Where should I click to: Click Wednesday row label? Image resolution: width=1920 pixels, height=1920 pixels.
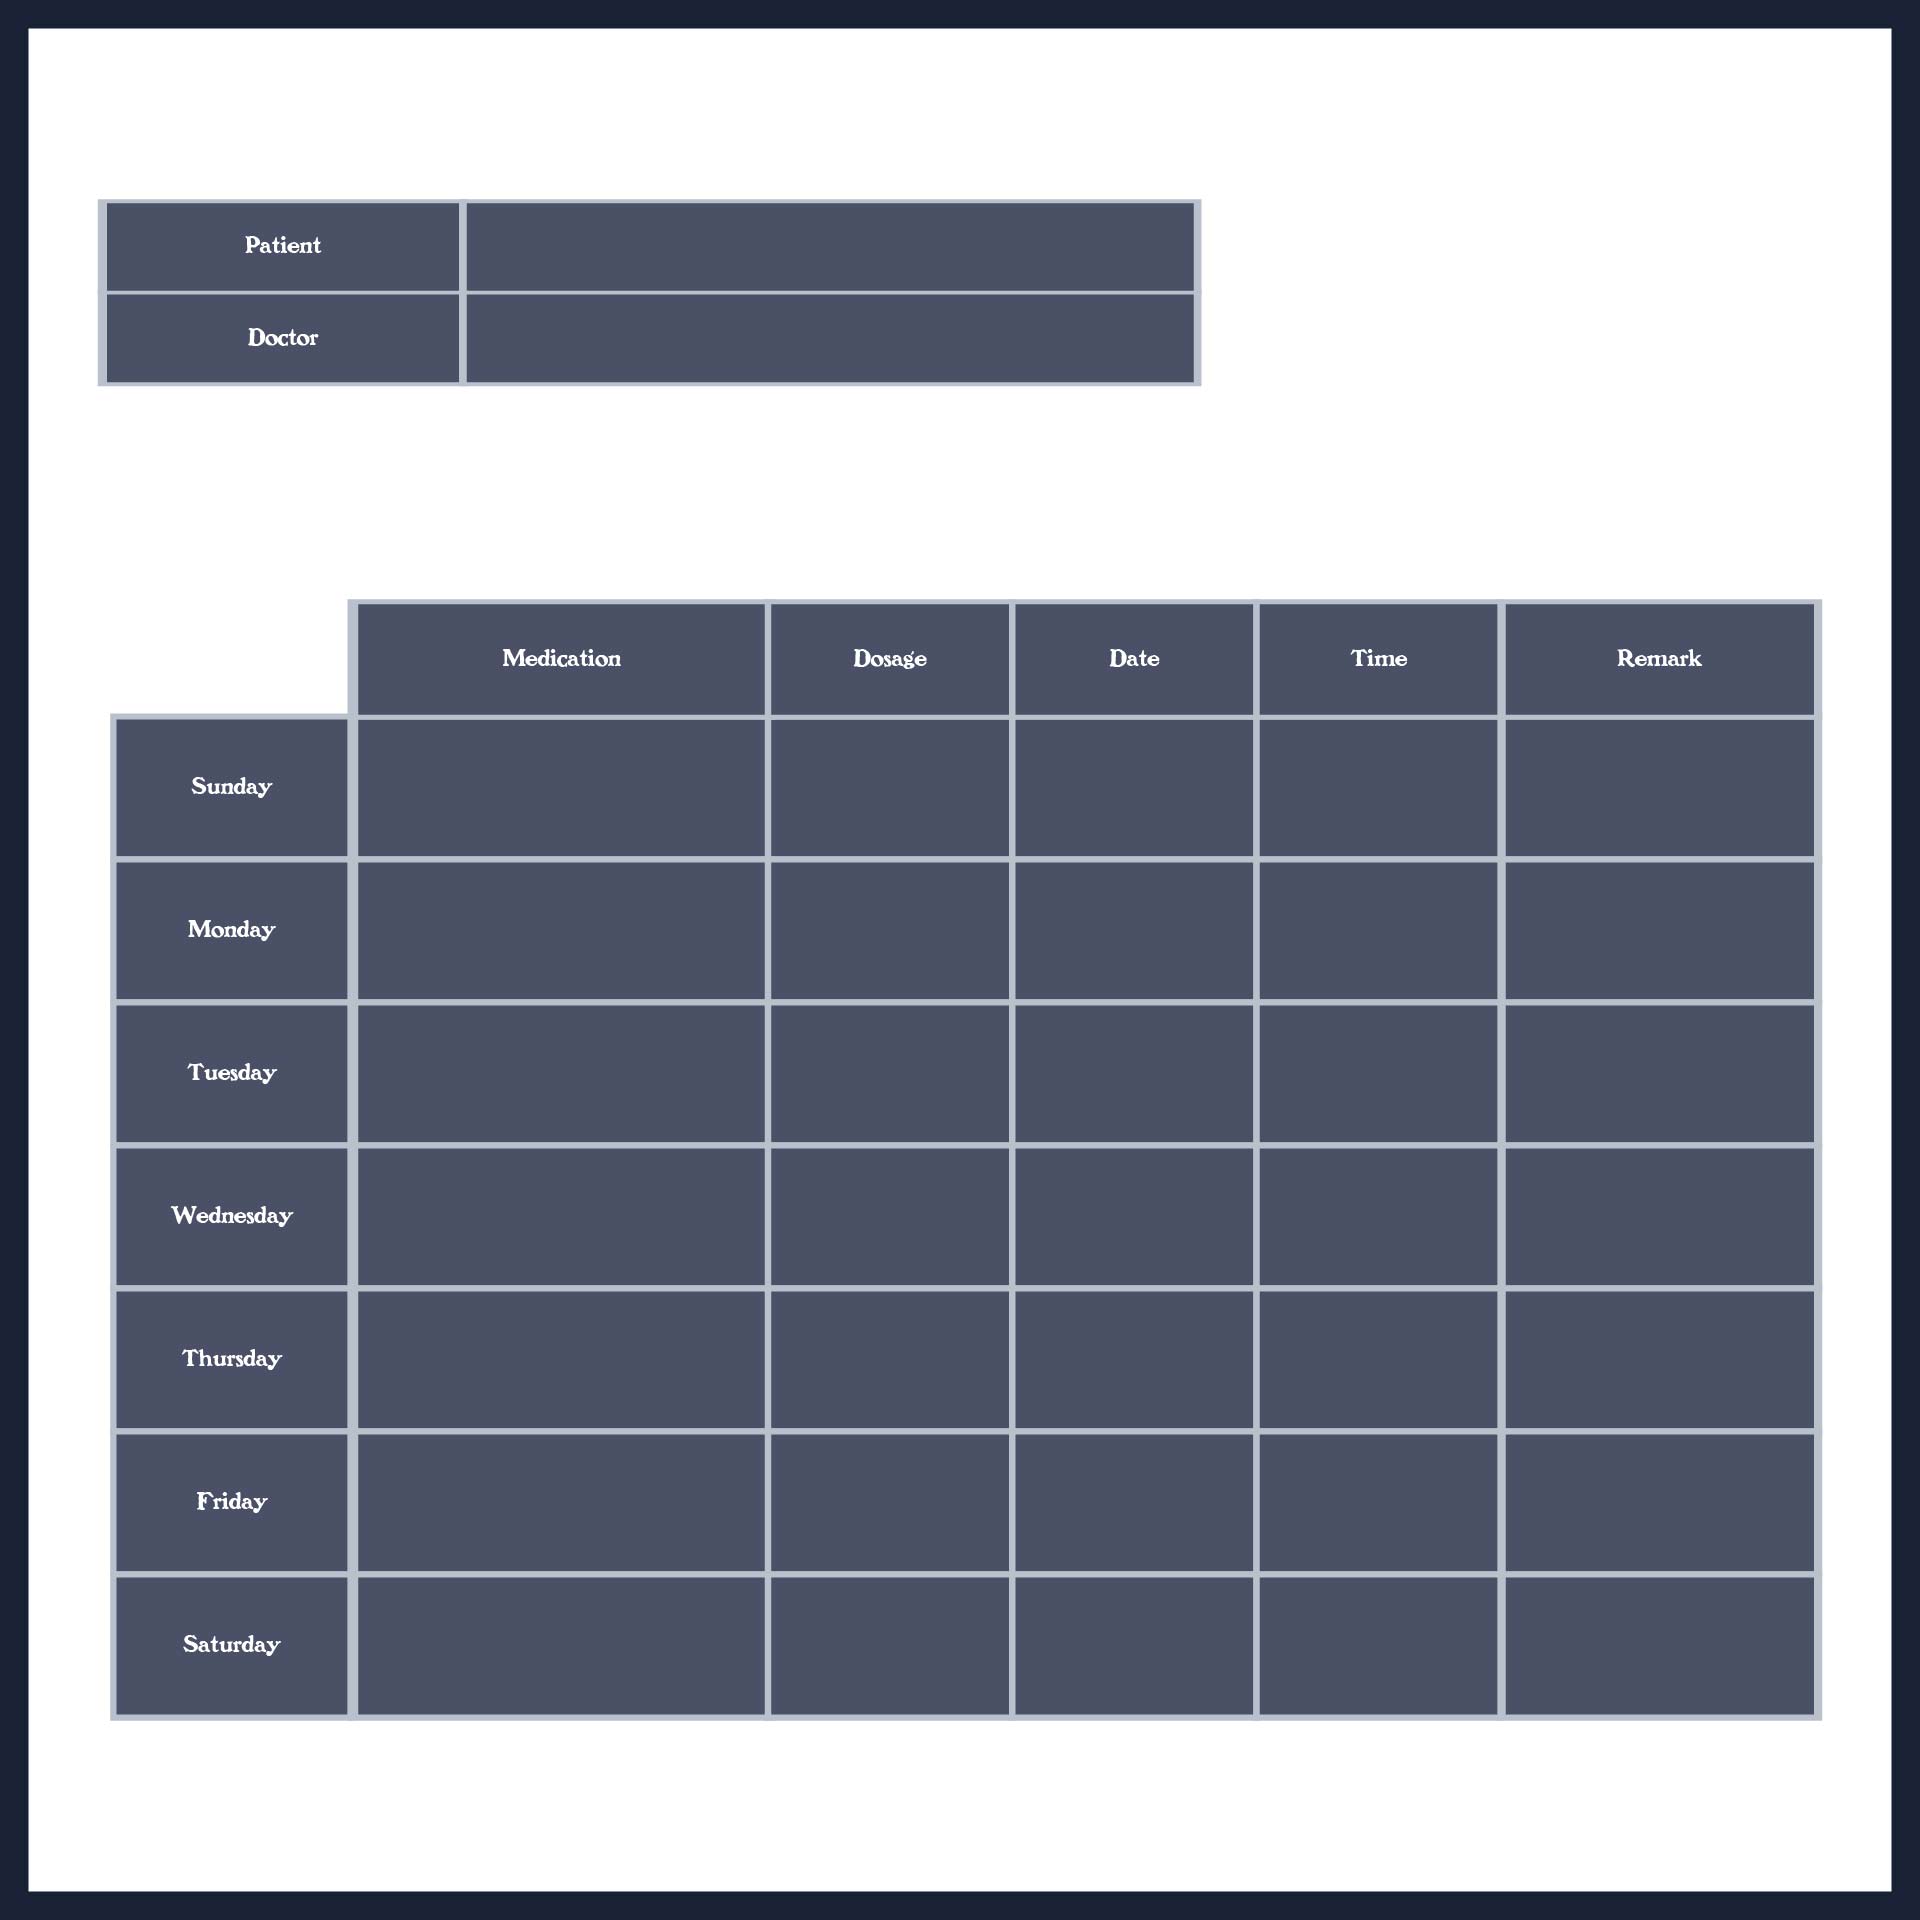pos(230,1215)
